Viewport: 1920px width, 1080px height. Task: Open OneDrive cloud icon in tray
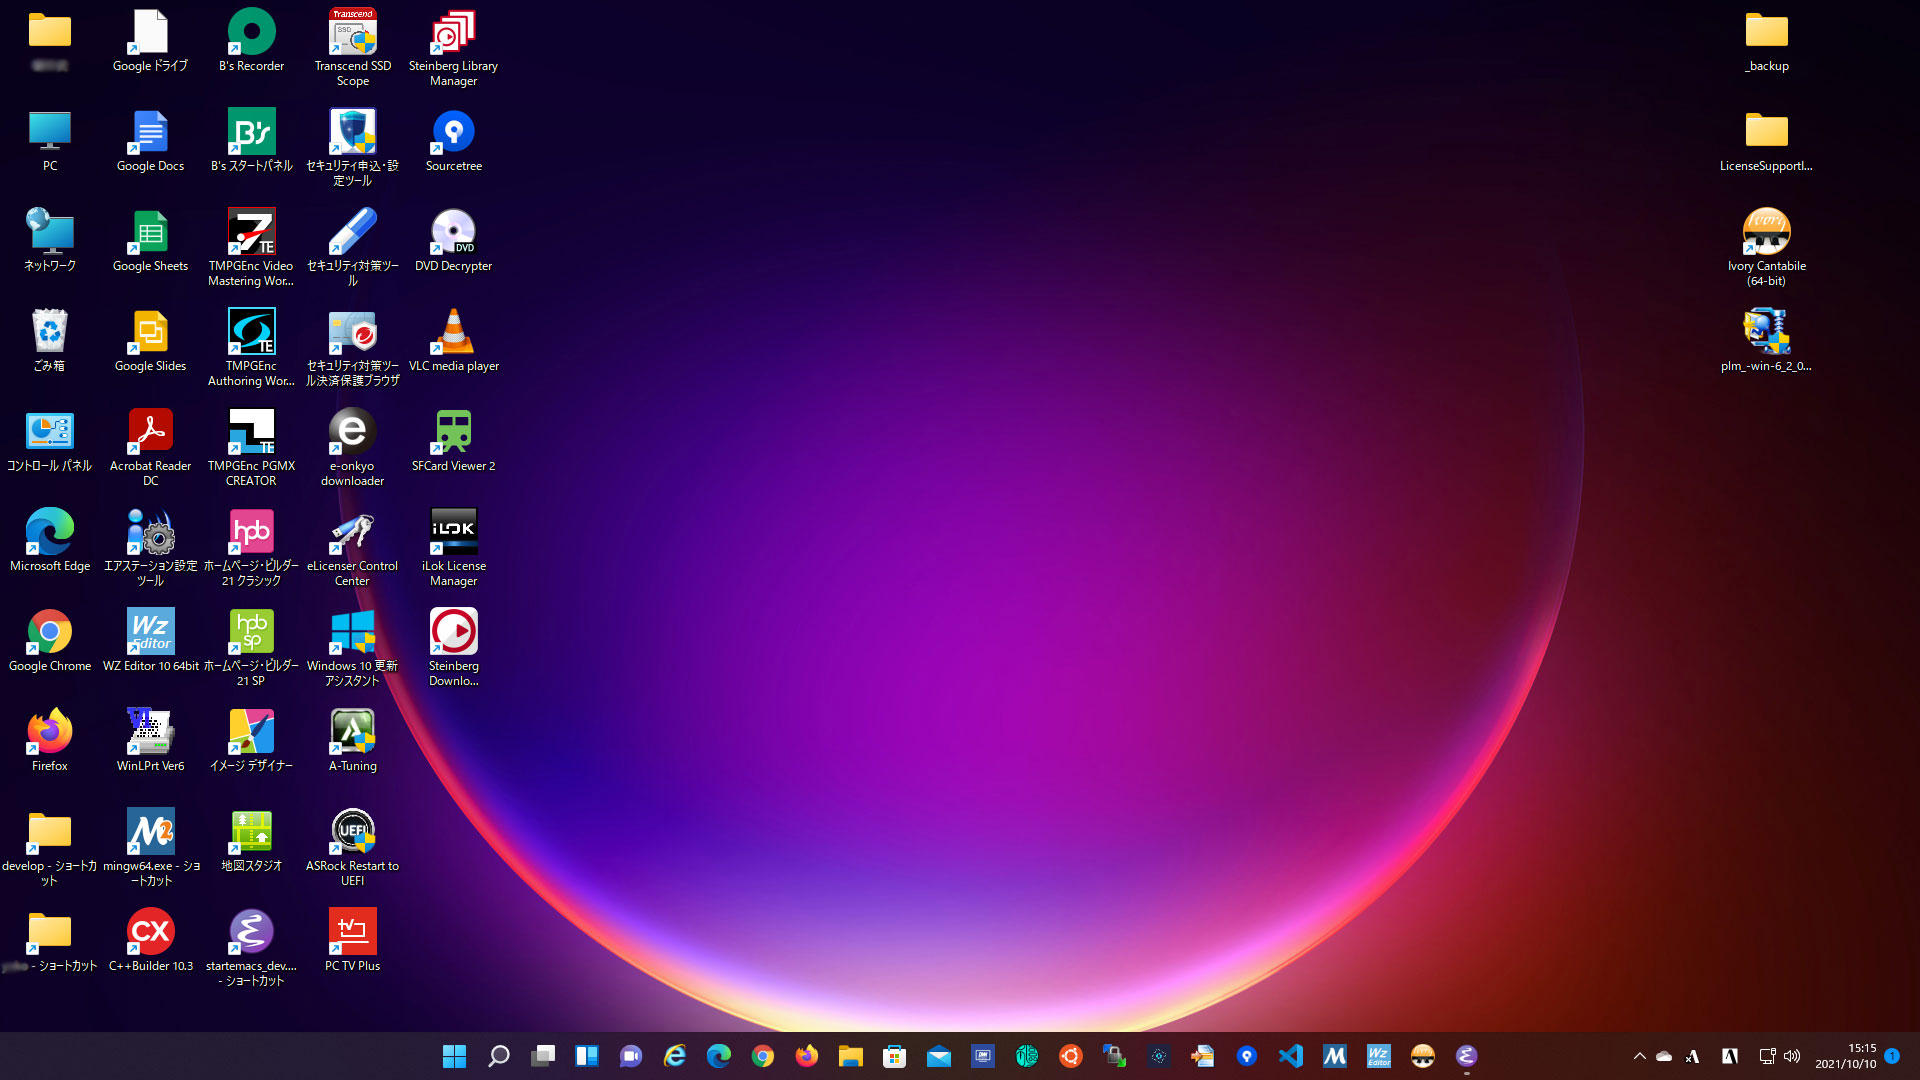coord(1664,1056)
